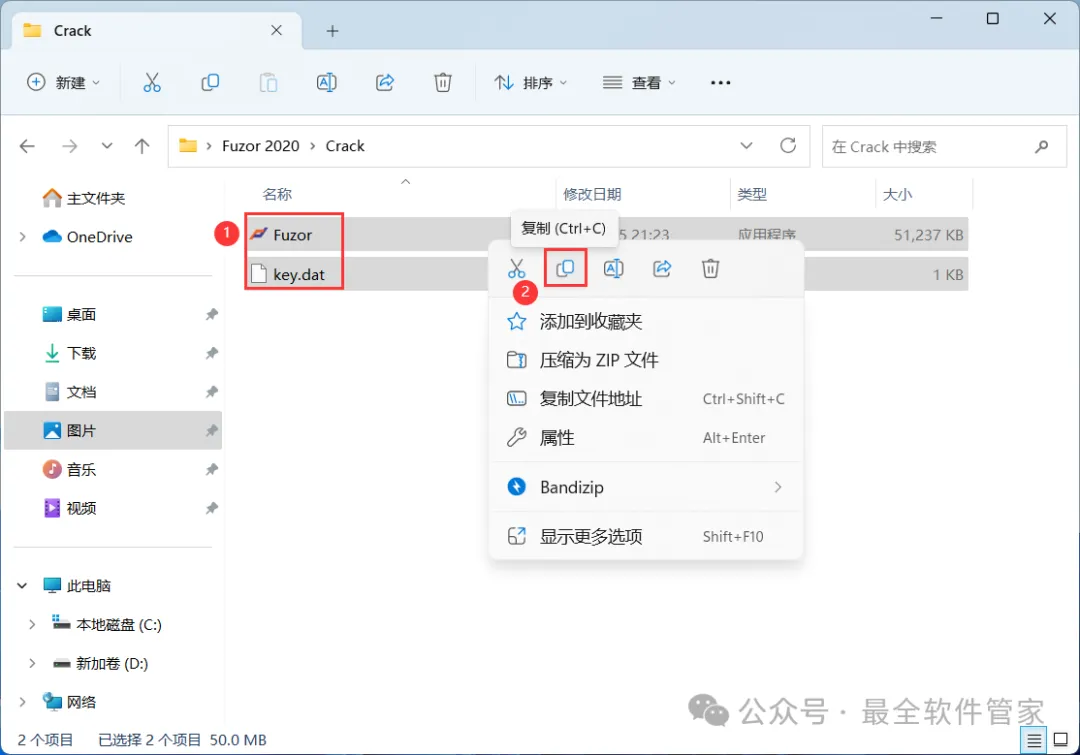The height and width of the screenshot is (755, 1080).
Task: Open 主文件夹 in navigation pane
Action: pyautogui.click(x=96, y=198)
